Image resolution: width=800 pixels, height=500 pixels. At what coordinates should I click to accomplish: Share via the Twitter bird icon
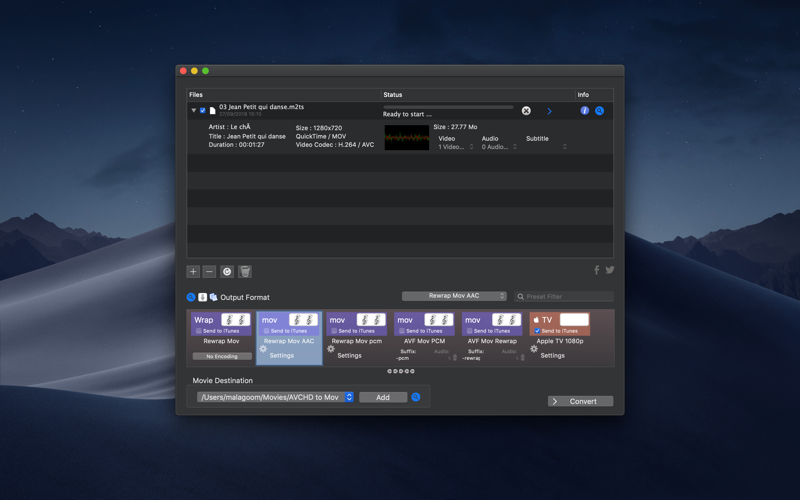610,270
